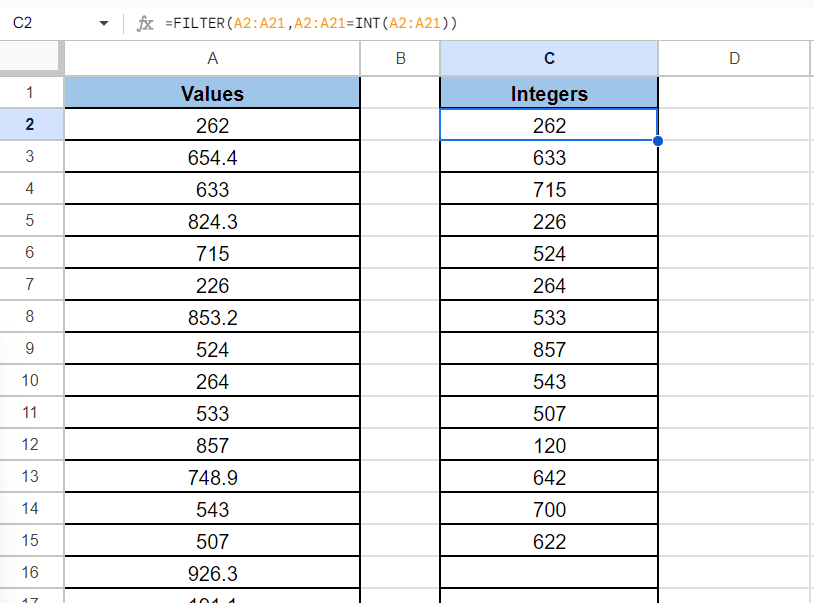Click cell with 120 in Integers column

point(549,445)
